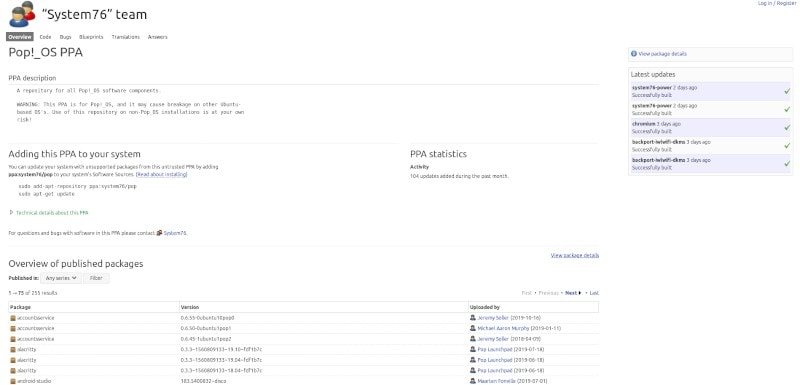Image resolution: width=800 pixels, height=385 pixels.
Task: Click person icon beside Jeremy Soller (2019-10-16)
Action: [x=473, y=318]
